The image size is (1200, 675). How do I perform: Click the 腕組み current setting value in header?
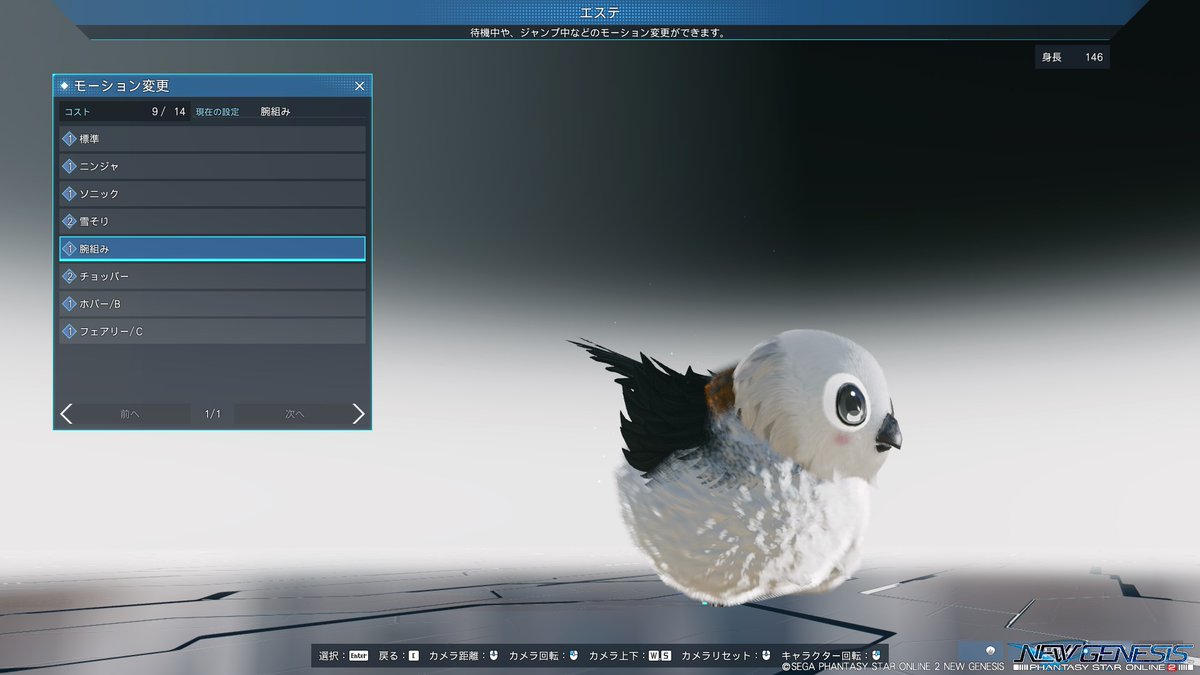(x=275, y=112)
